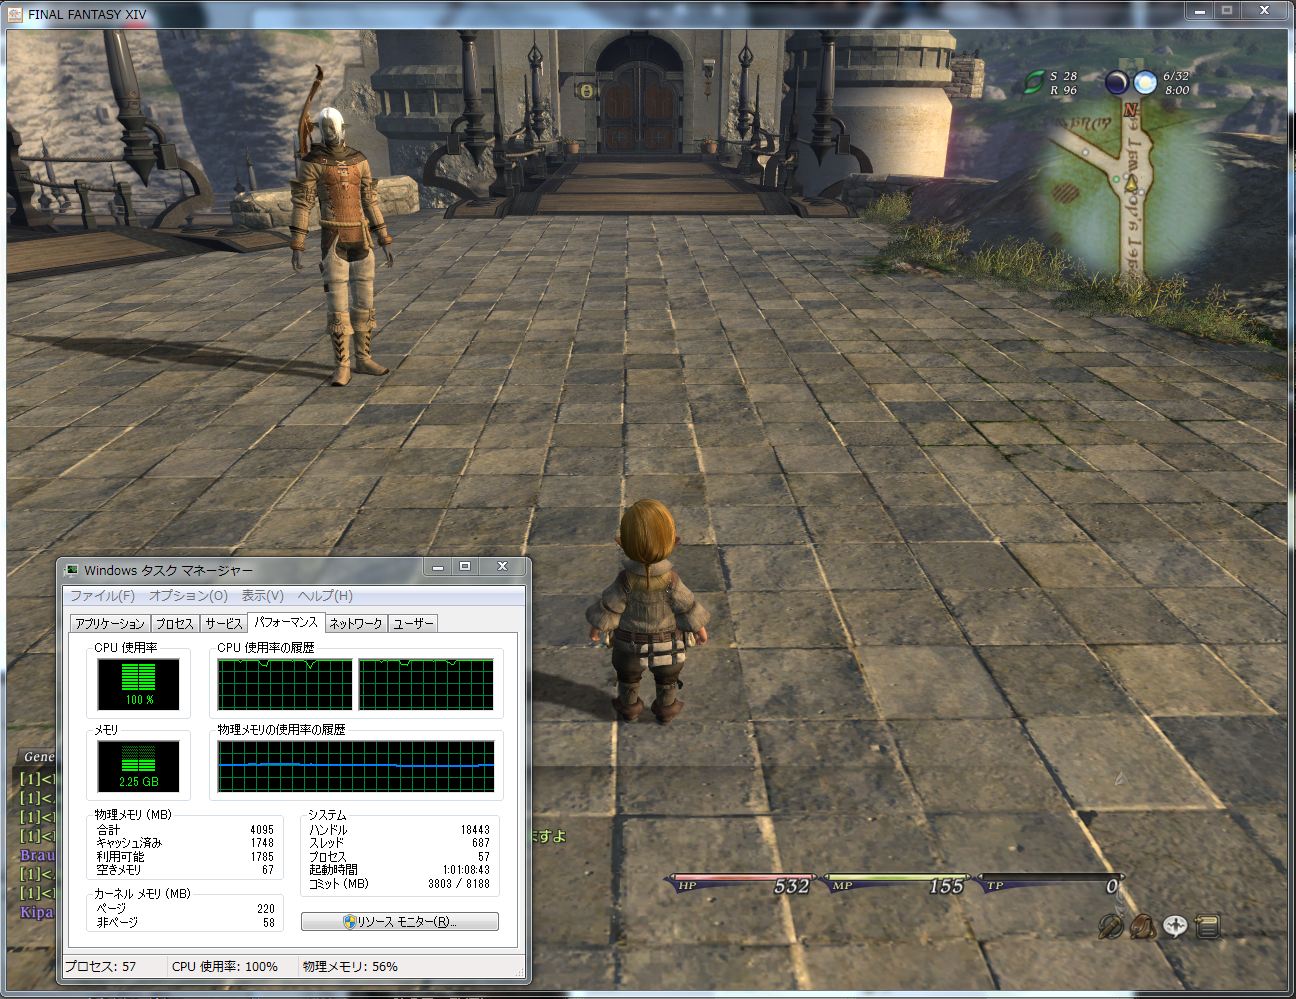Open the ファイル(F) menu in Task Manager
The height and width of the screenshot is (999, 1296).
102,596
